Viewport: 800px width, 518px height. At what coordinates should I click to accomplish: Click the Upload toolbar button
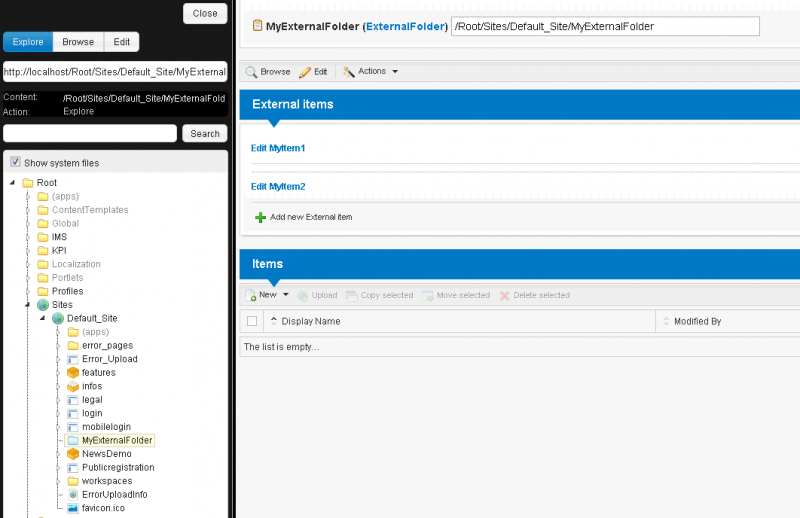point(317,295)
